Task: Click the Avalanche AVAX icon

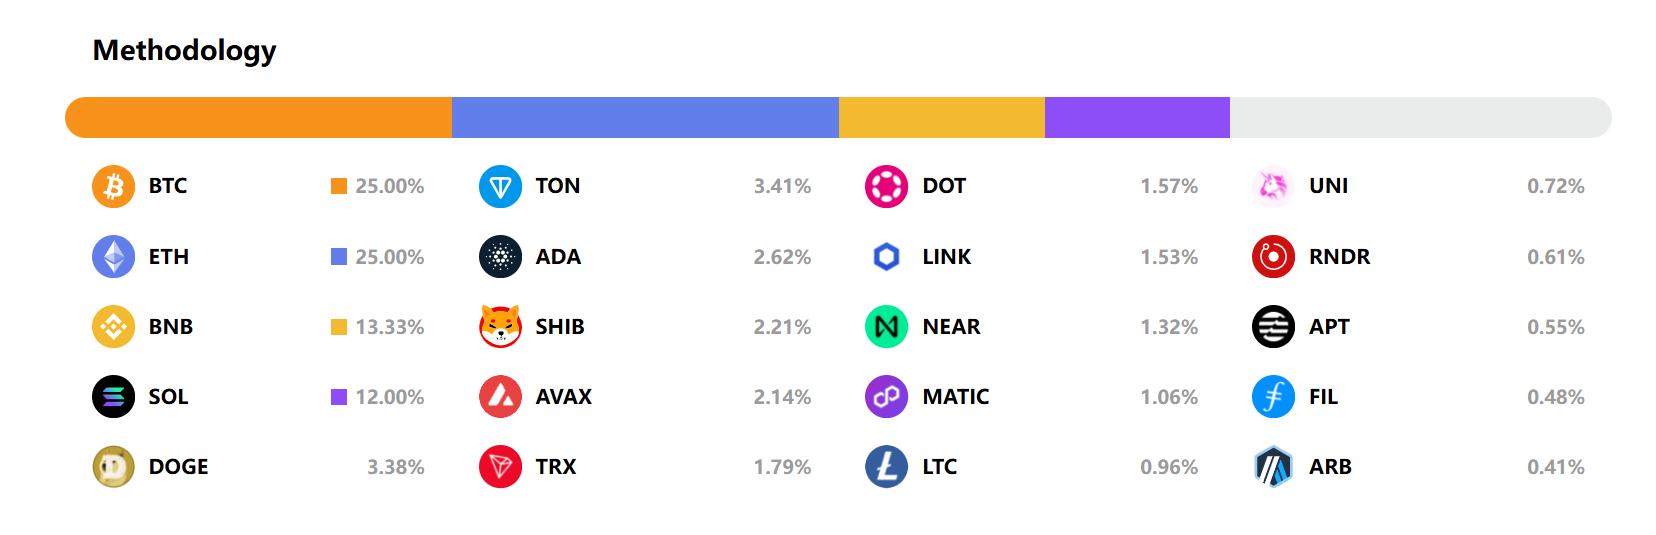Action: point(500,397)
